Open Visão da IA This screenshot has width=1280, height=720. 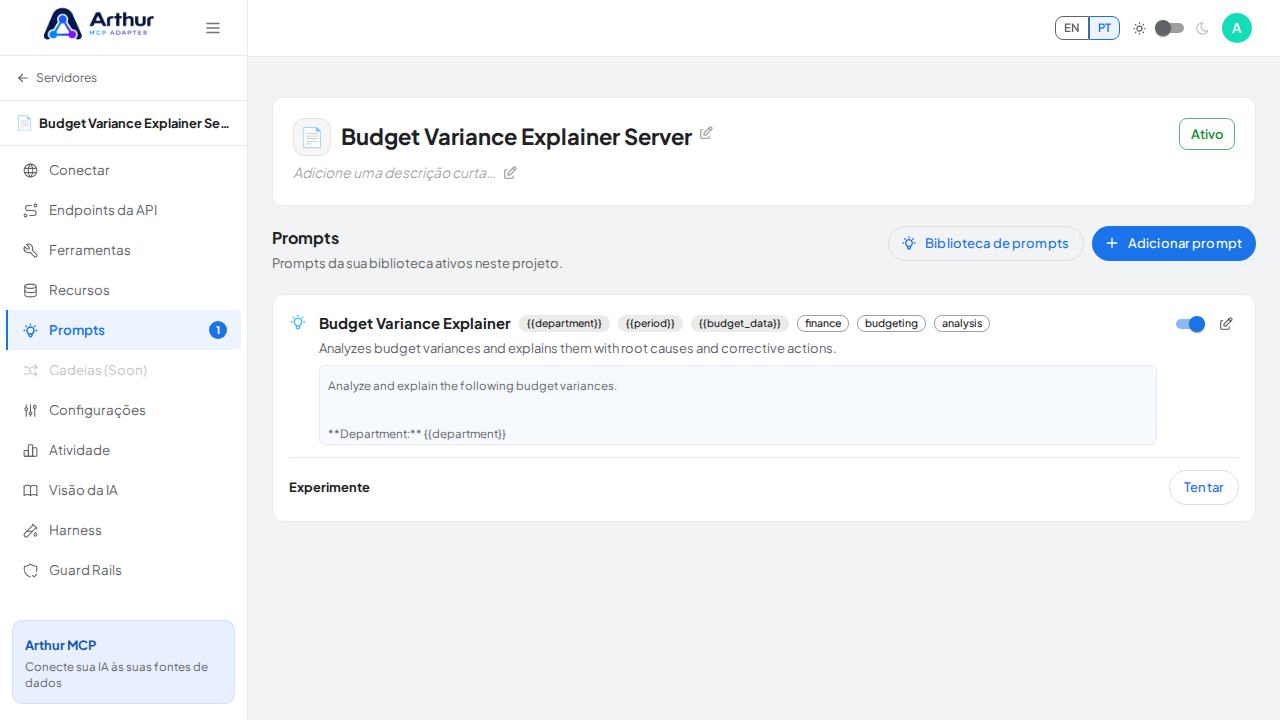point(124,490)
